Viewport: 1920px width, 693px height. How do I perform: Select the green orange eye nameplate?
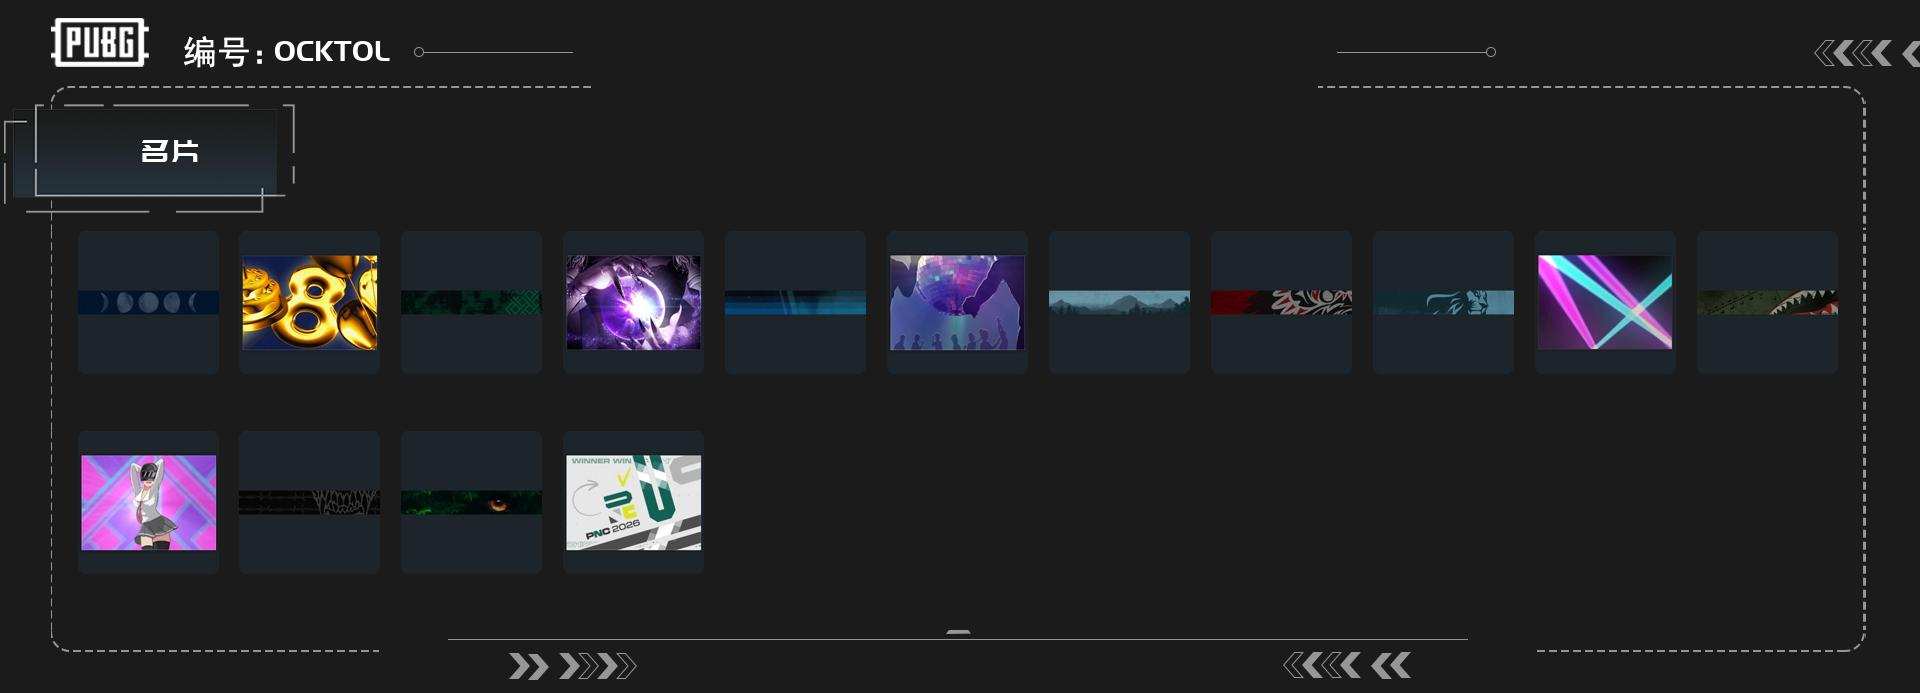[472, 502]
